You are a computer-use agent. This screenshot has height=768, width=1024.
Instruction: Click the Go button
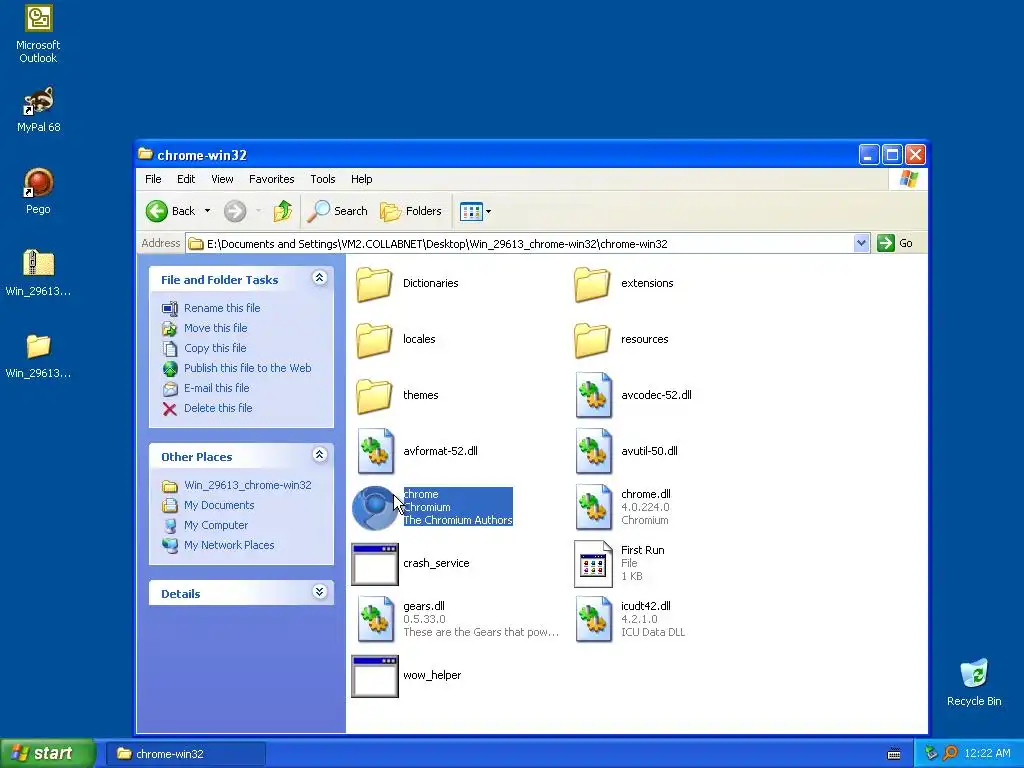point(895,244)
